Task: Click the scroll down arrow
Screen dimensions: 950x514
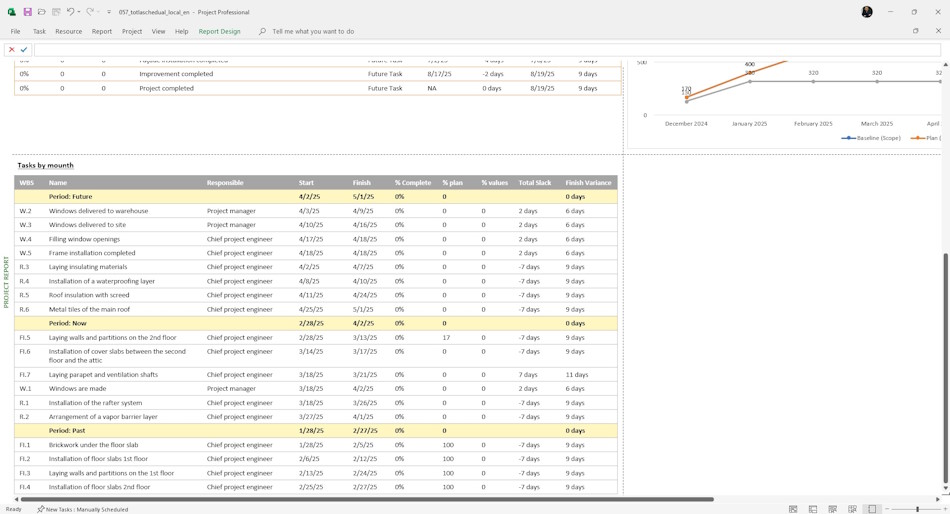Action: [x=945, y=488]
